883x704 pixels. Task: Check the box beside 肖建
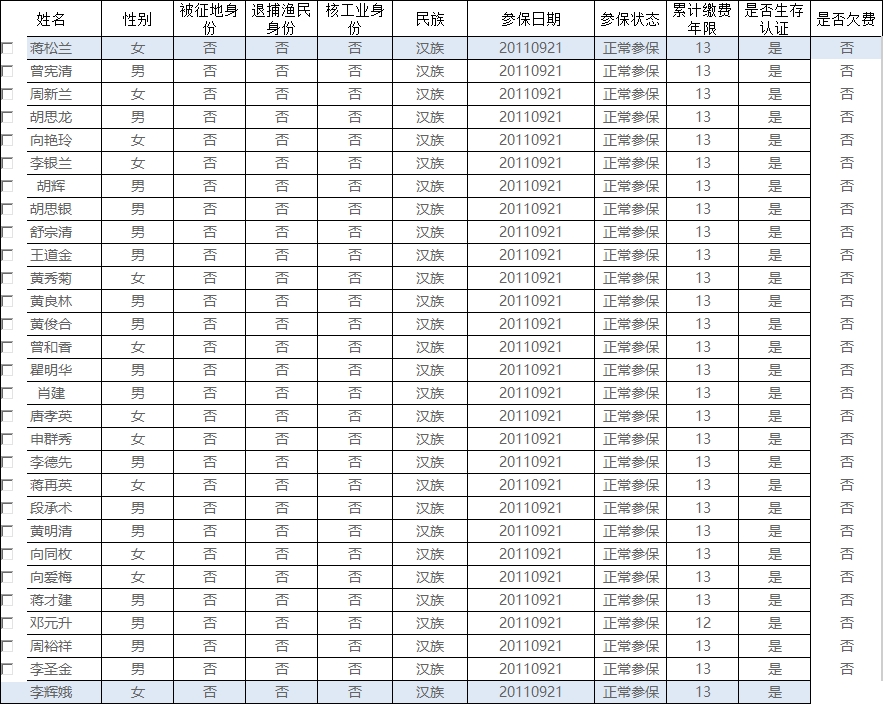8,393
